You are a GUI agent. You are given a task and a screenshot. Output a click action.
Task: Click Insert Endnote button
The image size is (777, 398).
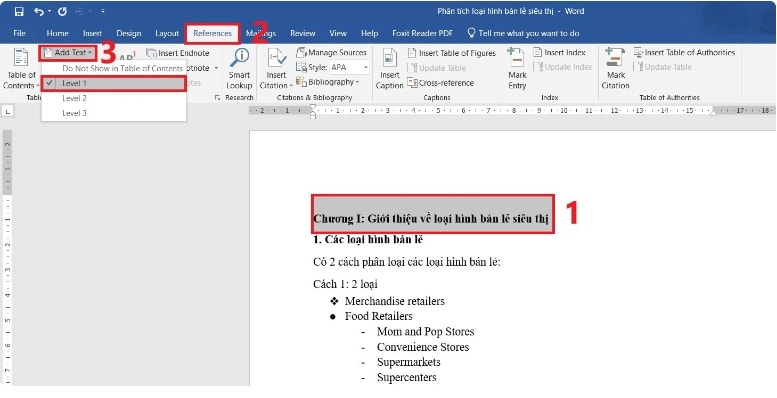tap(178, 53)
